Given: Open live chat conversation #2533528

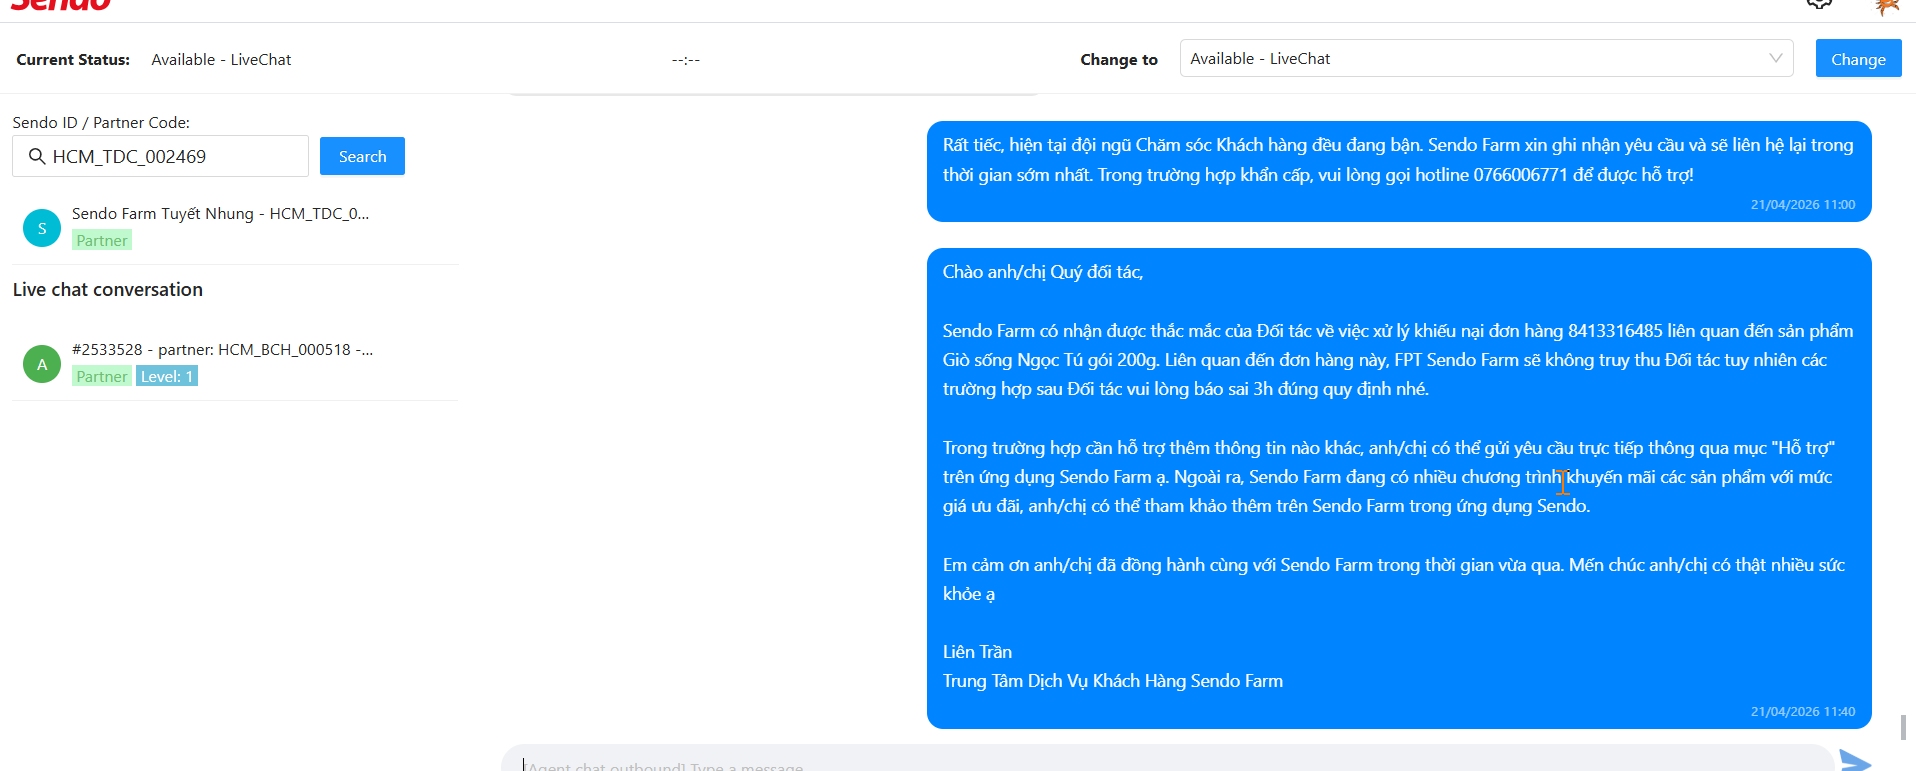Looking at the screenshot, I should click(222, 350).
